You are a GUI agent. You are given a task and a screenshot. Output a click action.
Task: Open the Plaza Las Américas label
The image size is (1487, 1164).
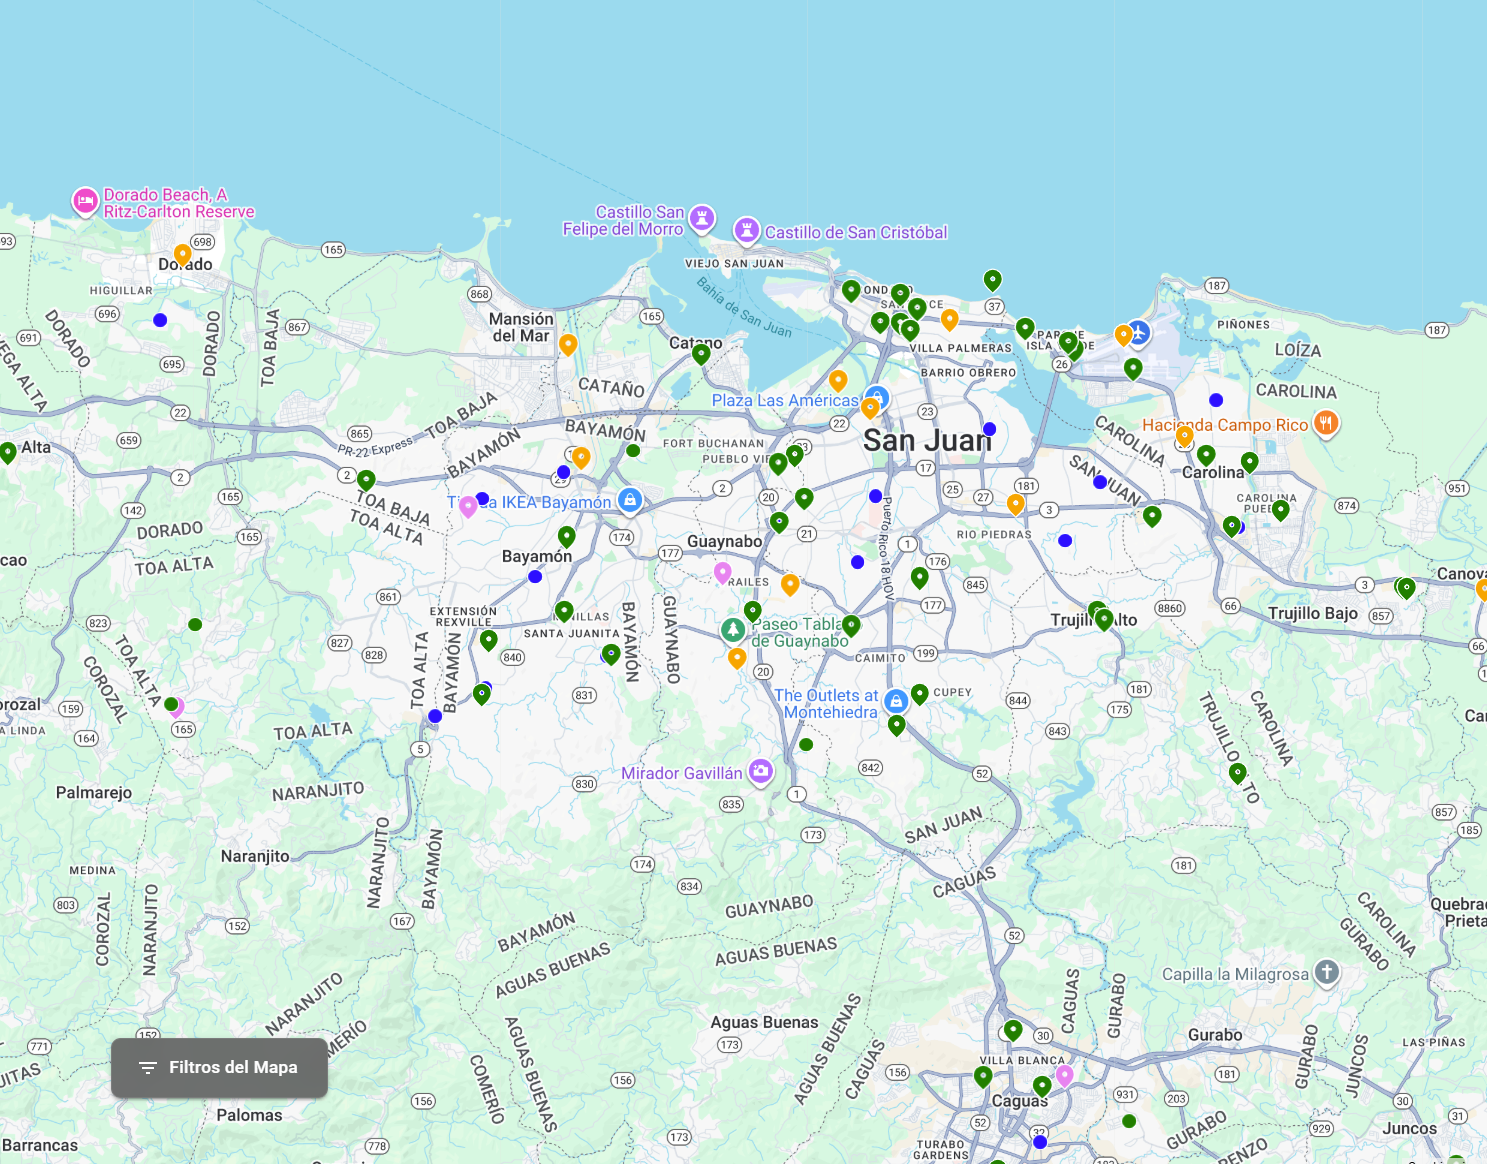[784, 400]
